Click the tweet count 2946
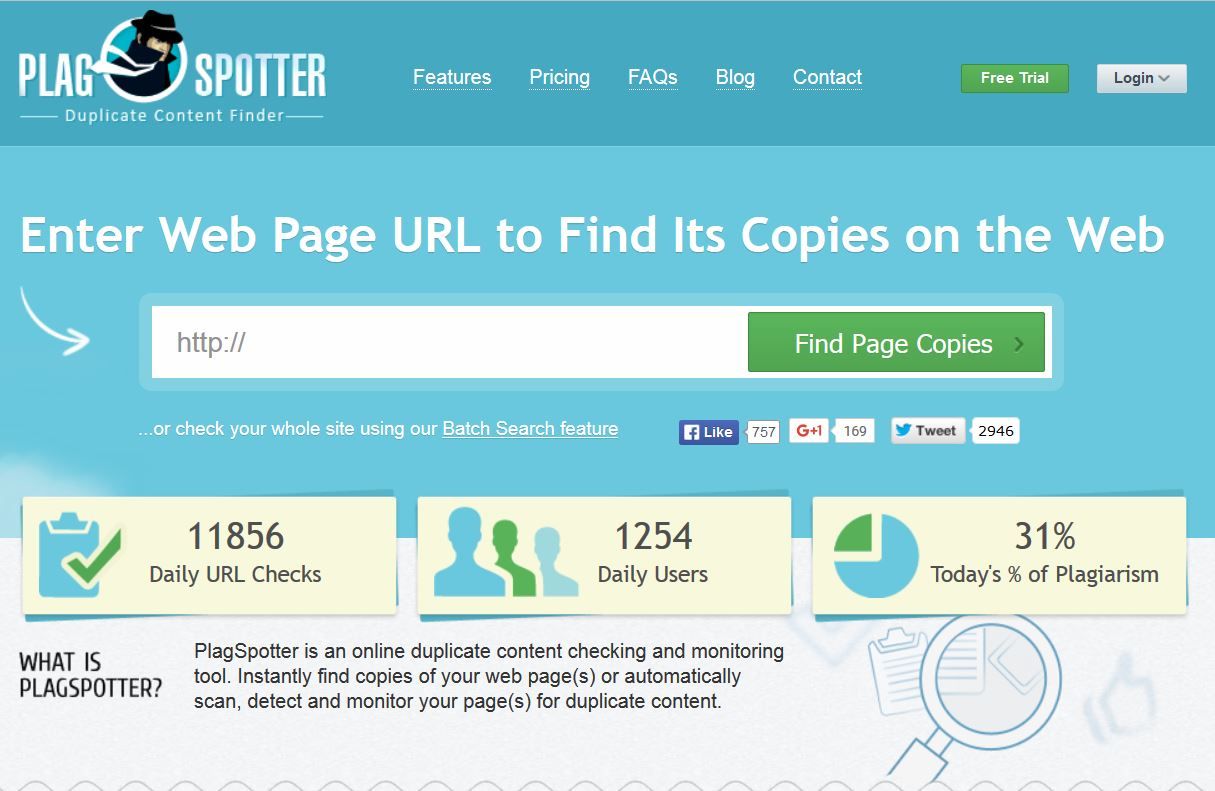 coord(995,431)
